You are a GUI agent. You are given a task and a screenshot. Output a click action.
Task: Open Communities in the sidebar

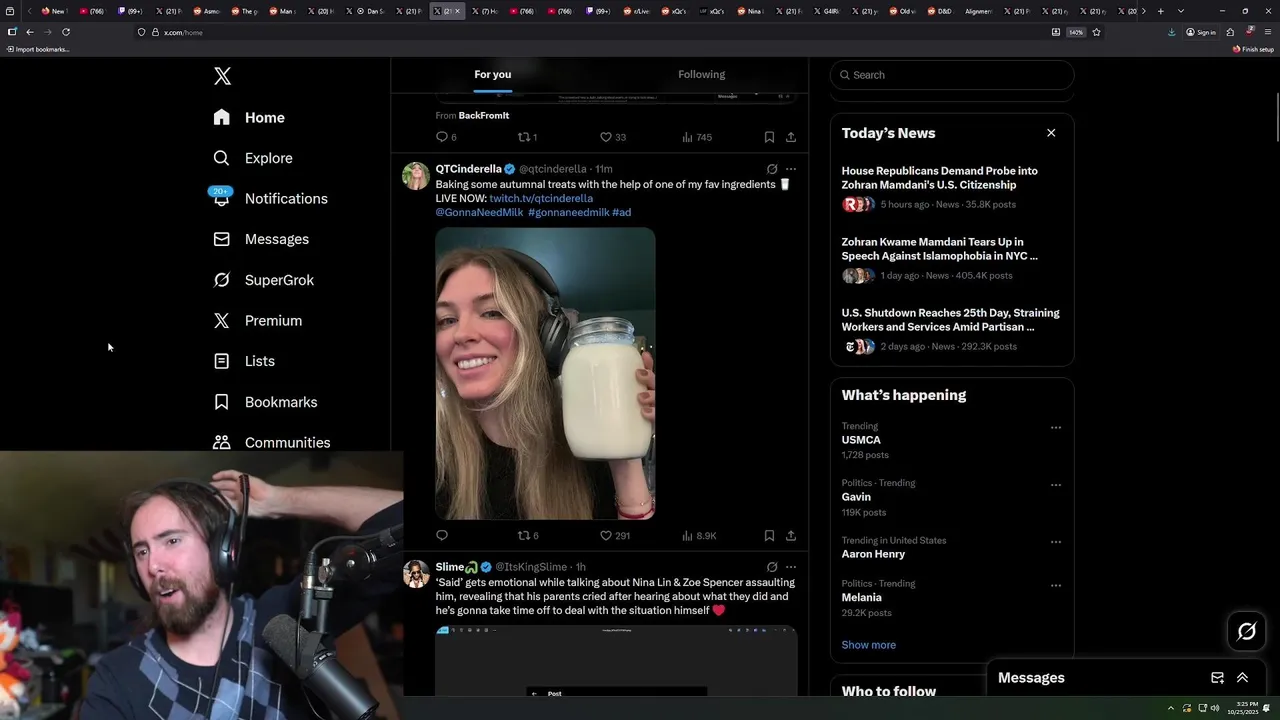click(271, 442)
